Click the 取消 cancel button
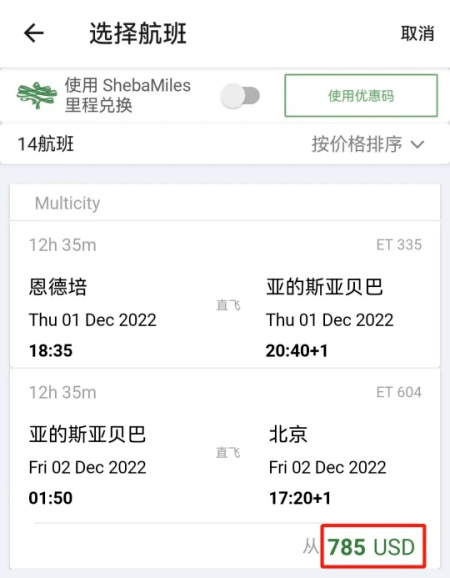 tap(418, 34)
